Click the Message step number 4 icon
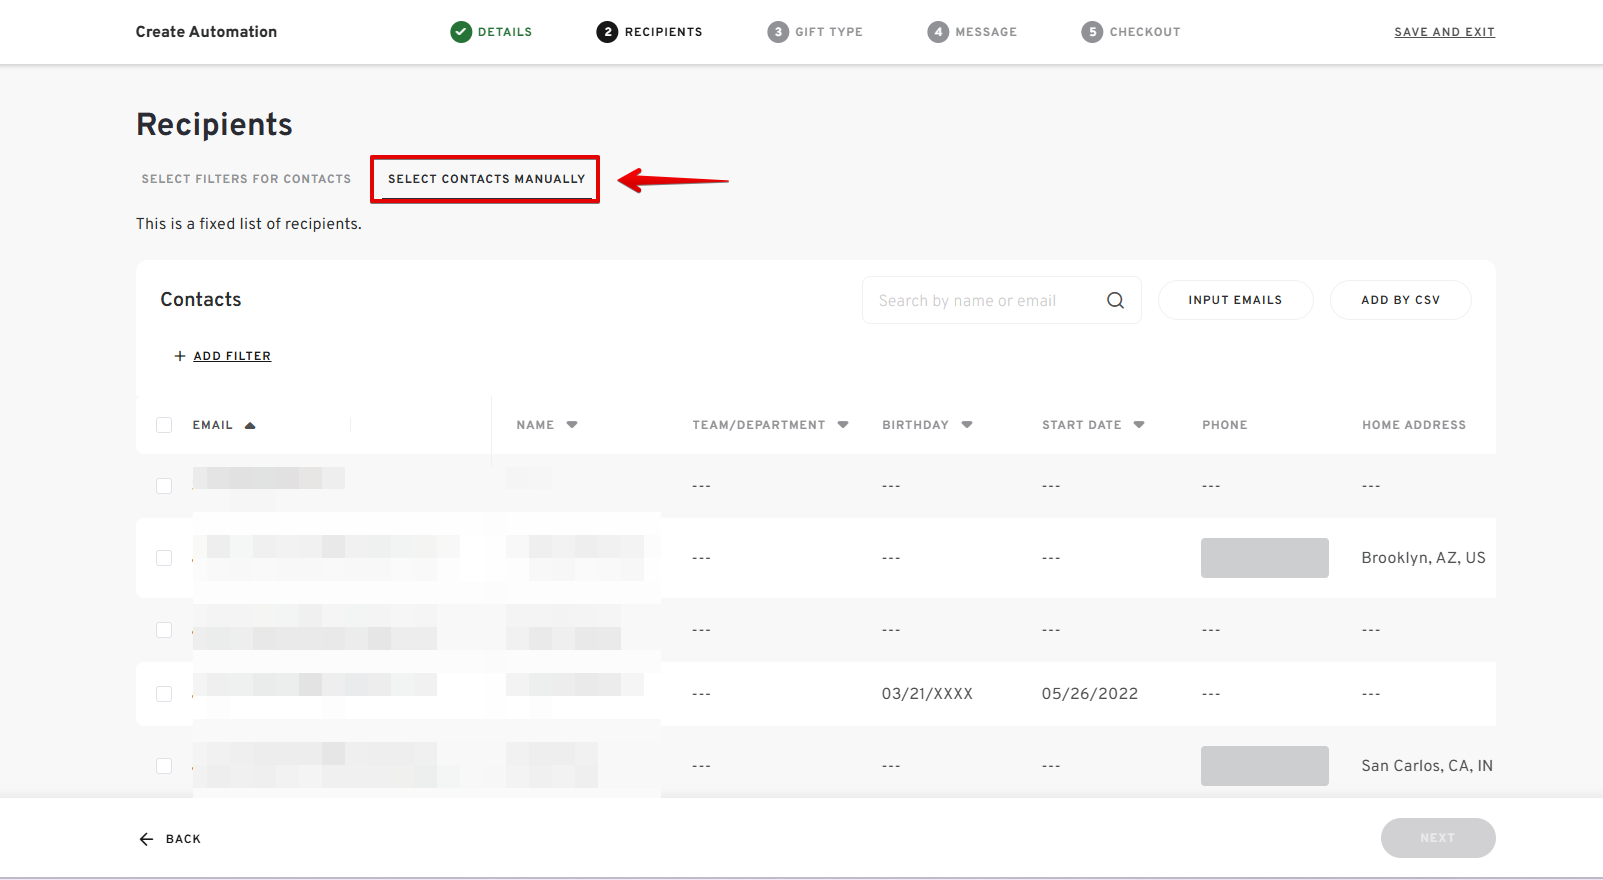 click(938, 32)
